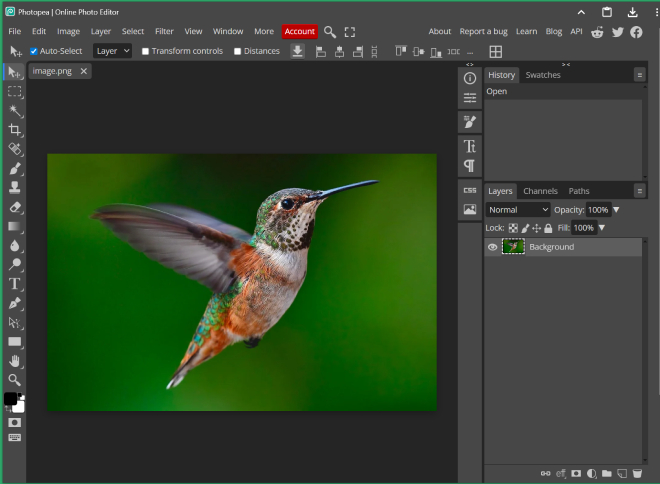Screen dimensions: 660x484
Task: Click the red Account button
Action: tap(299, 31)
